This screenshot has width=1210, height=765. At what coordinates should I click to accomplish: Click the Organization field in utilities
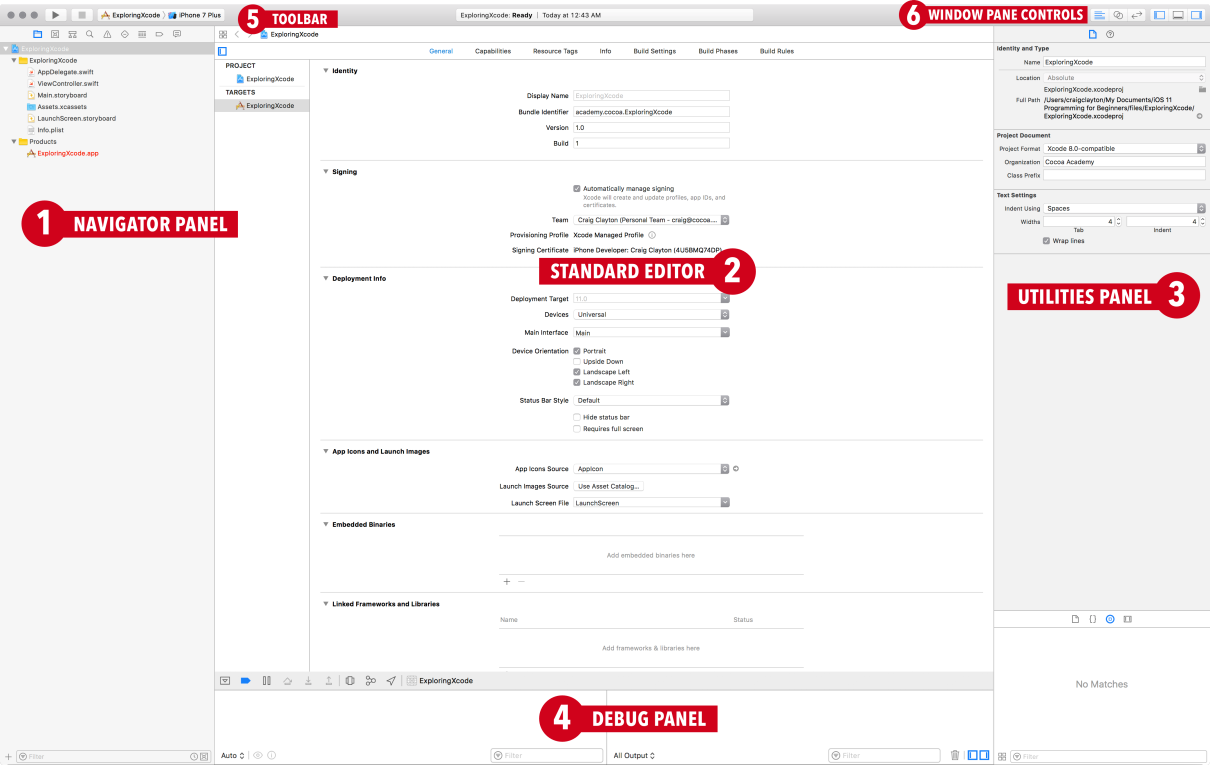pos(1125,161)
